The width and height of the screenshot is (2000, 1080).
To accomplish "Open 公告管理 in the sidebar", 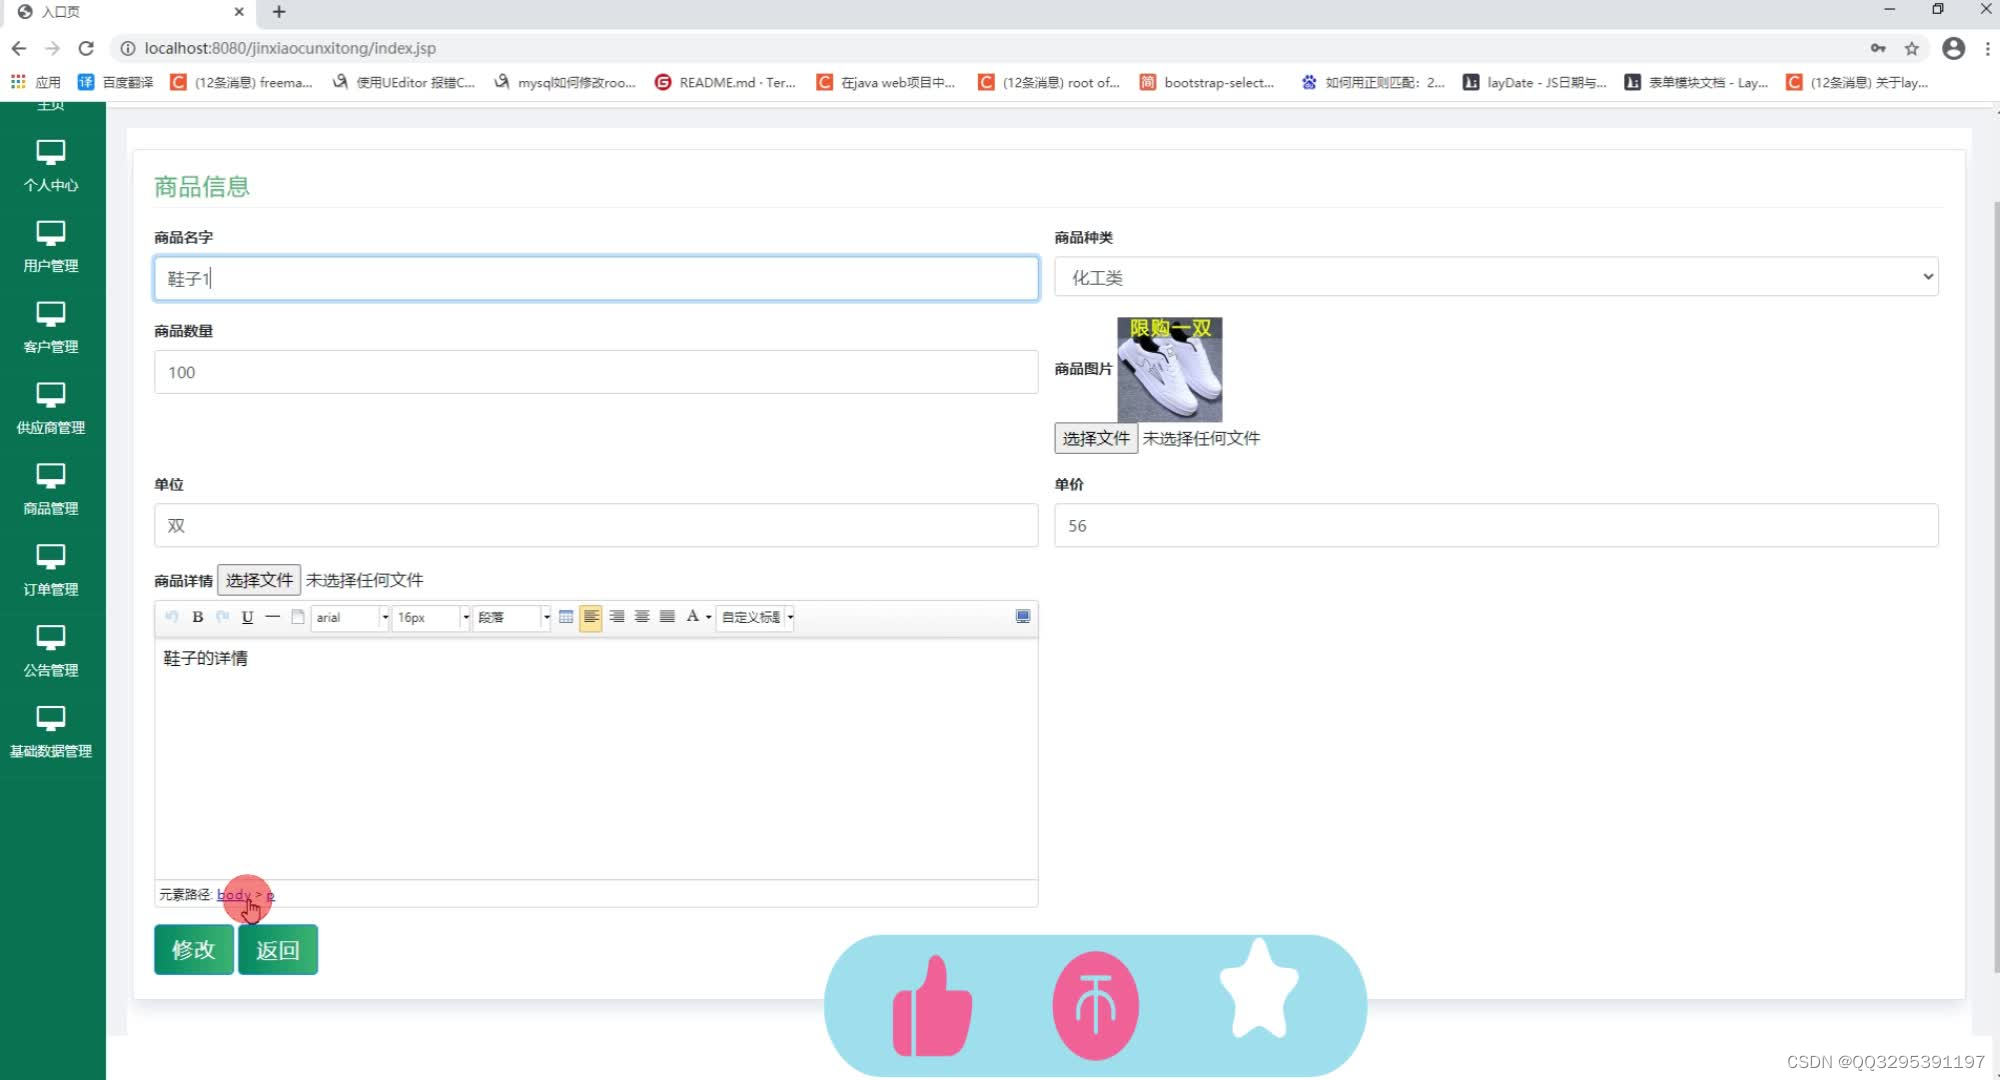I will pyautogui.click(x=51, y=652).
